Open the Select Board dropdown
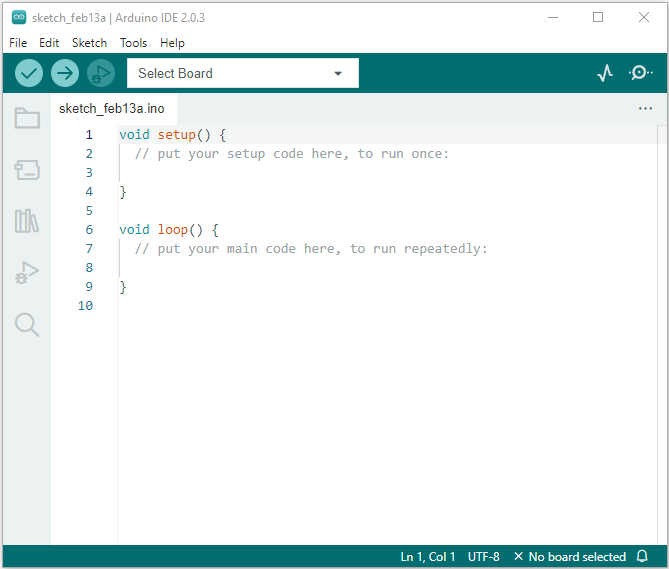This screenshot has width=669, height=569. [x=243, y=73]
